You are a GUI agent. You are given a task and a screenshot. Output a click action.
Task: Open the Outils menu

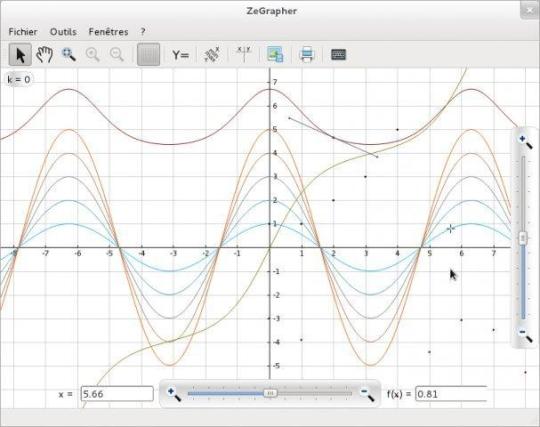coord(63,32)
